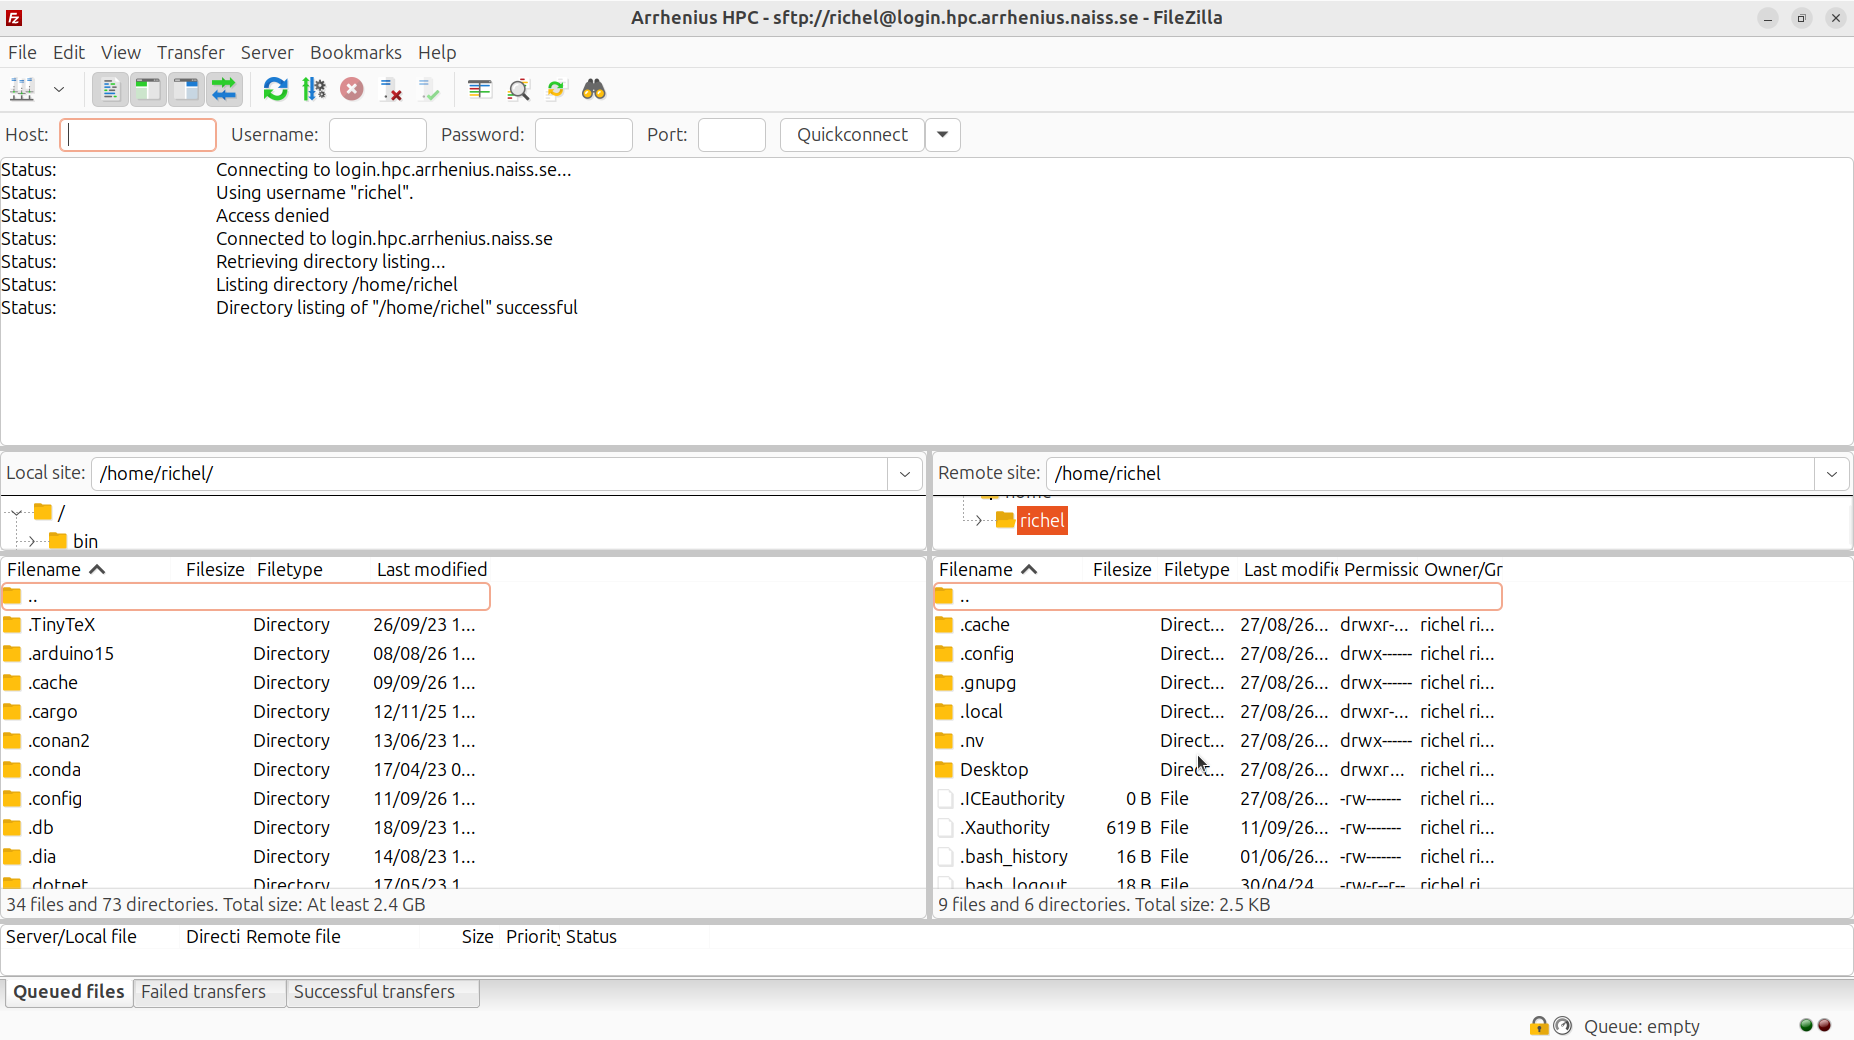This screenshot has width=1854, height=1040.
Task: Open the File menu
Action: tap(22, 52)
